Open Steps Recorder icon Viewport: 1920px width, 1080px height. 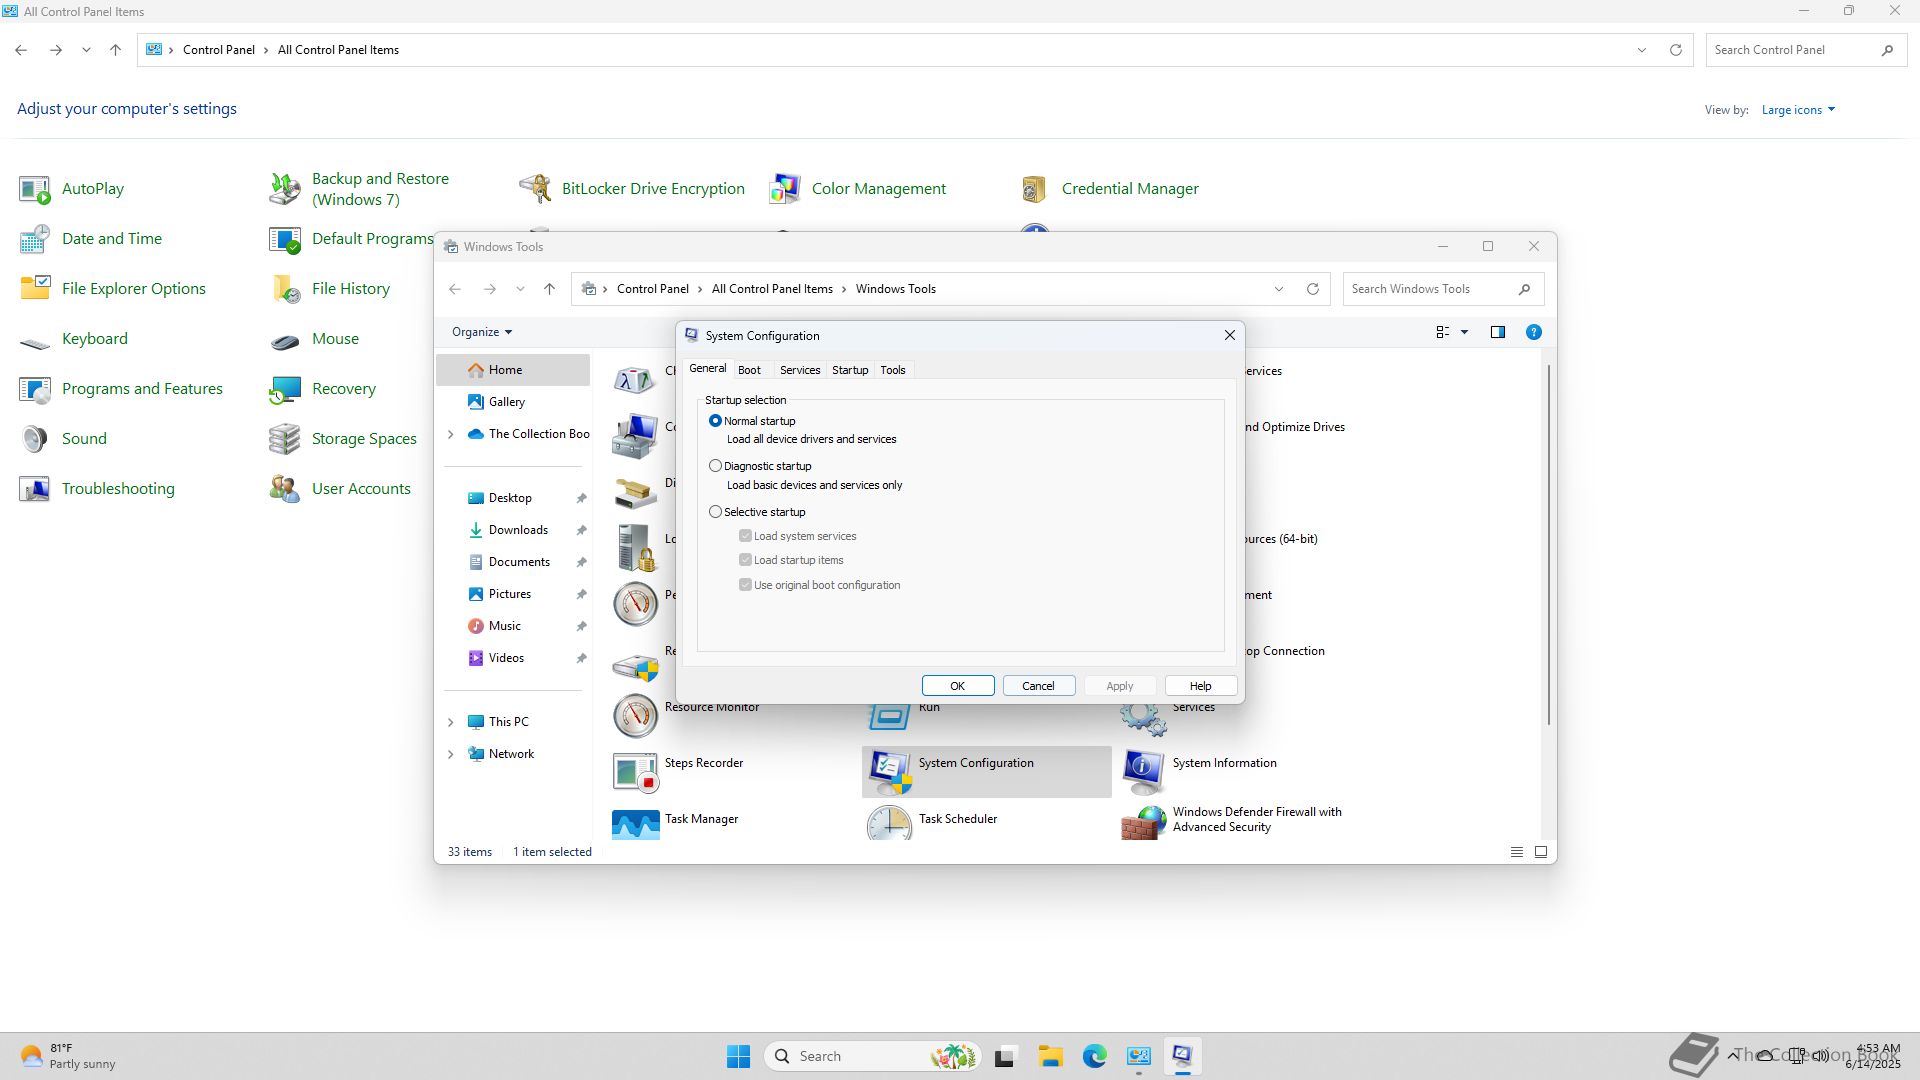[635, 770]
